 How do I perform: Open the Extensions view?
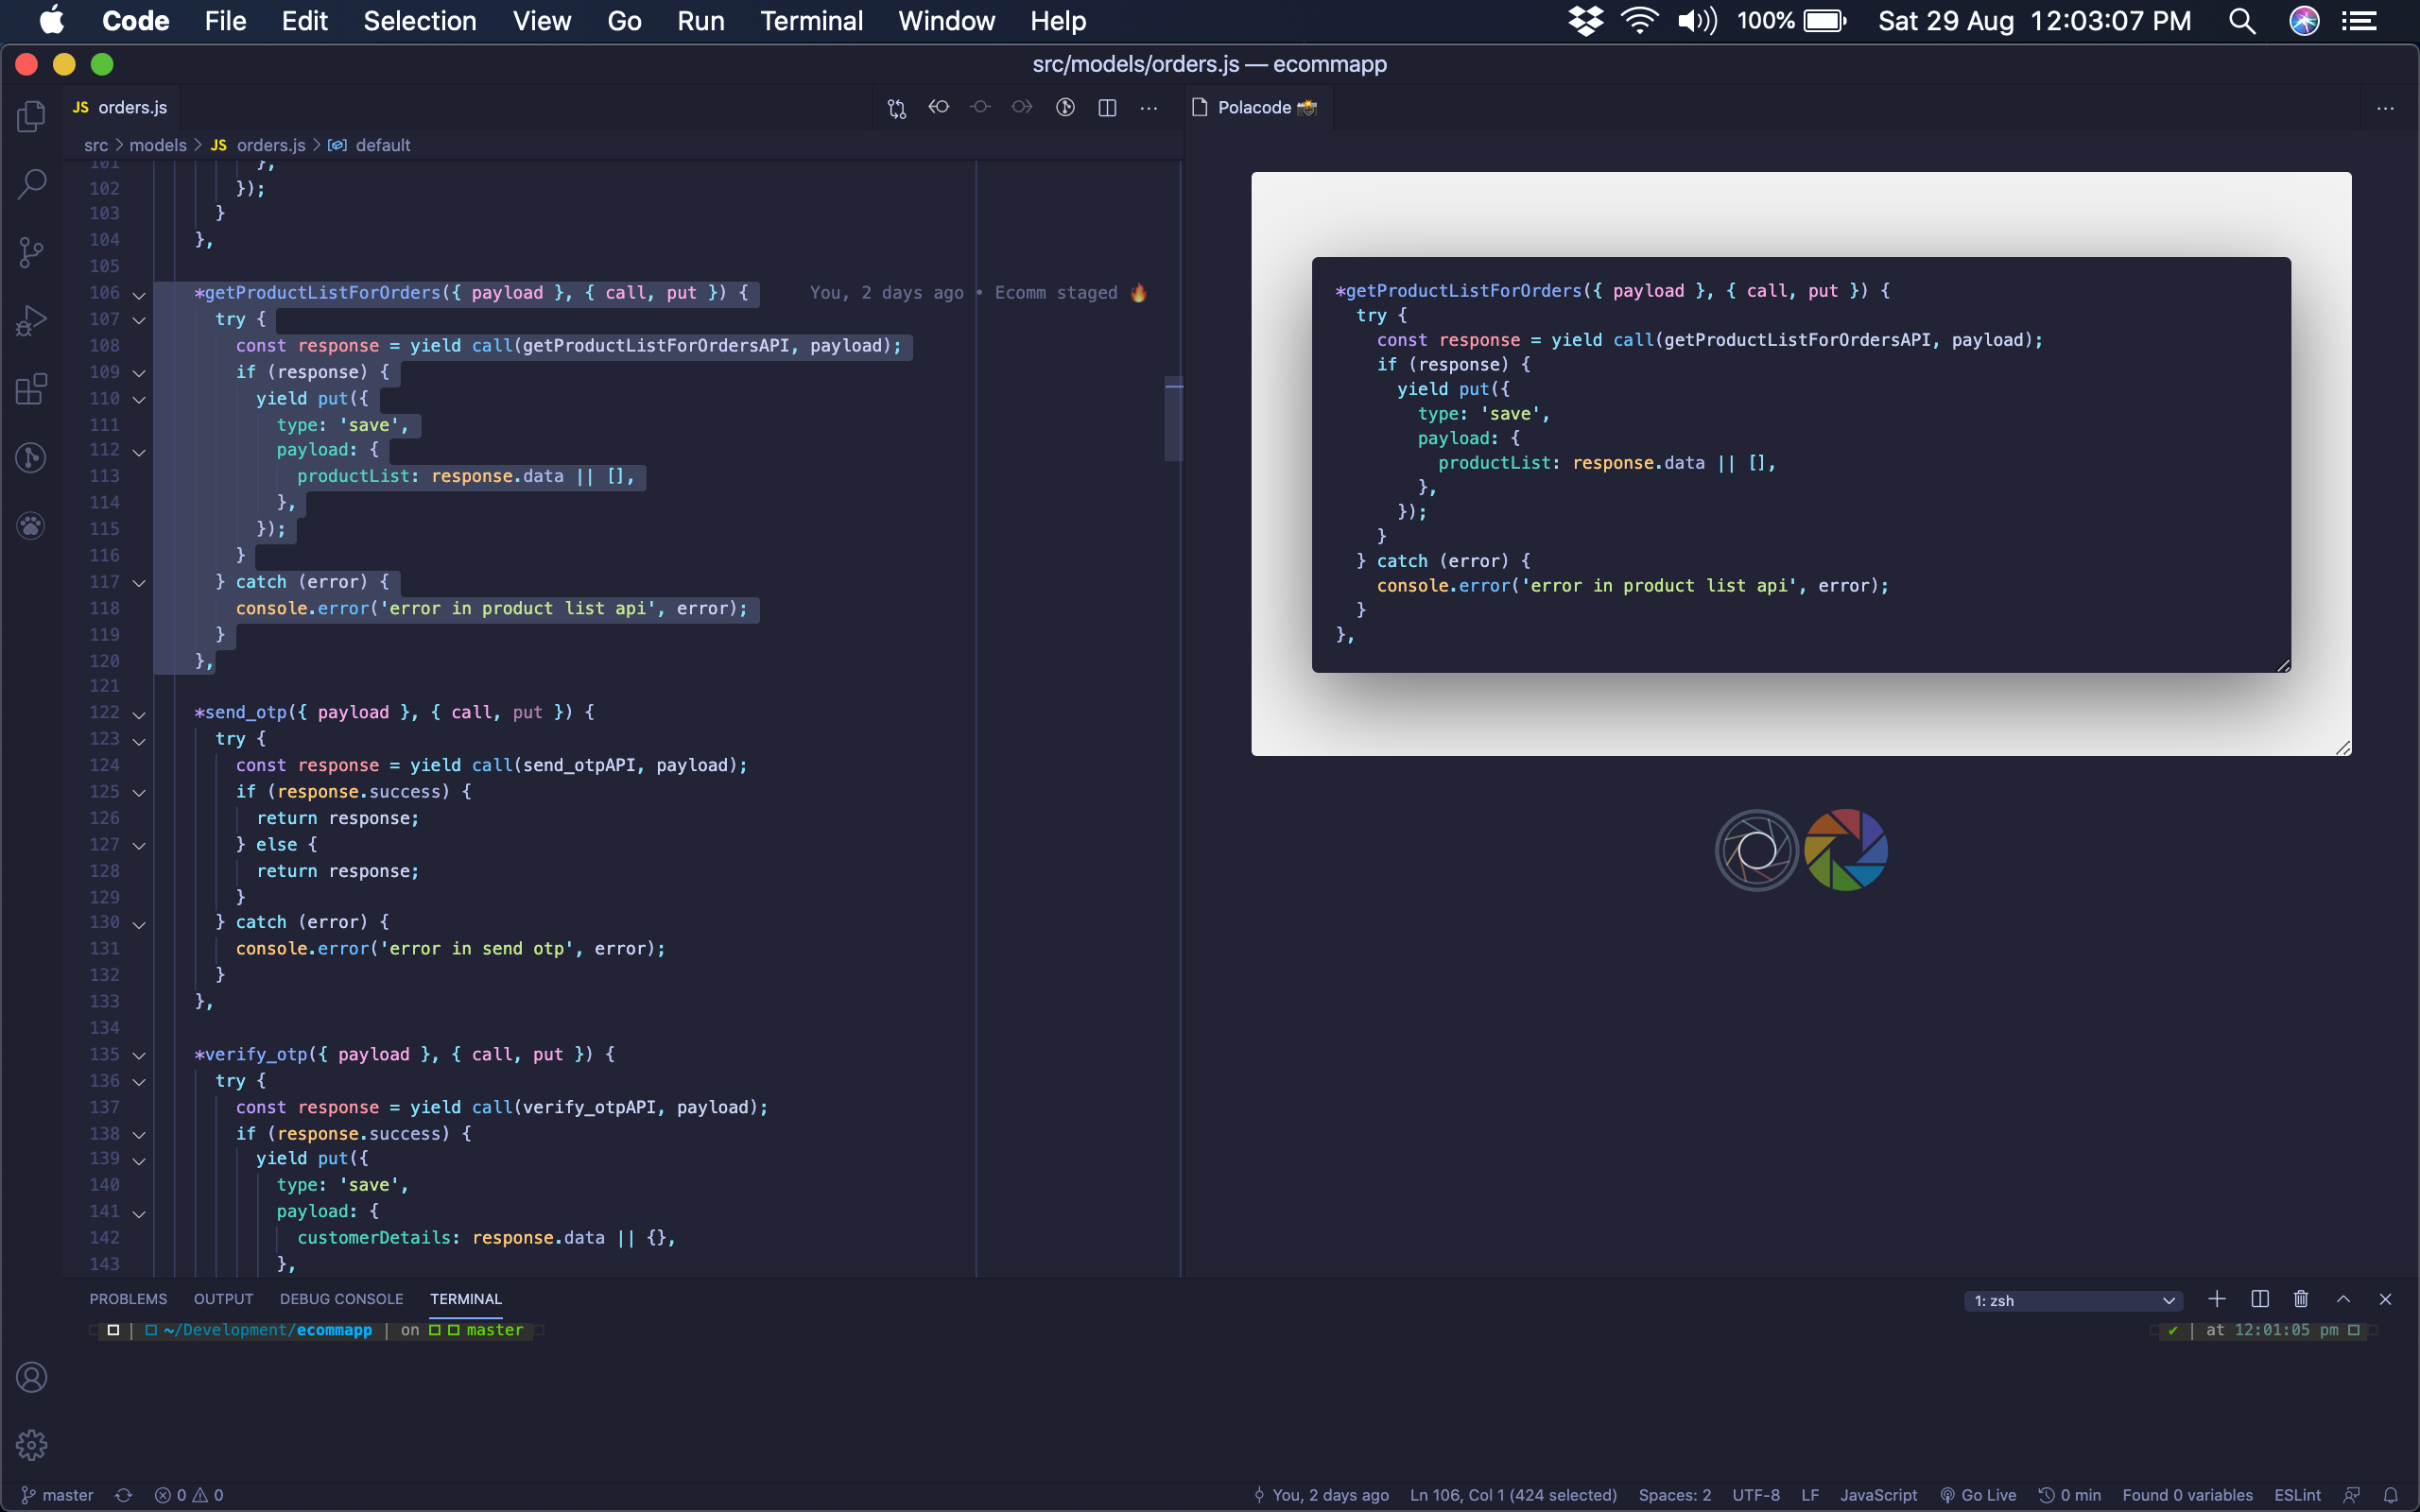point(31,389)
